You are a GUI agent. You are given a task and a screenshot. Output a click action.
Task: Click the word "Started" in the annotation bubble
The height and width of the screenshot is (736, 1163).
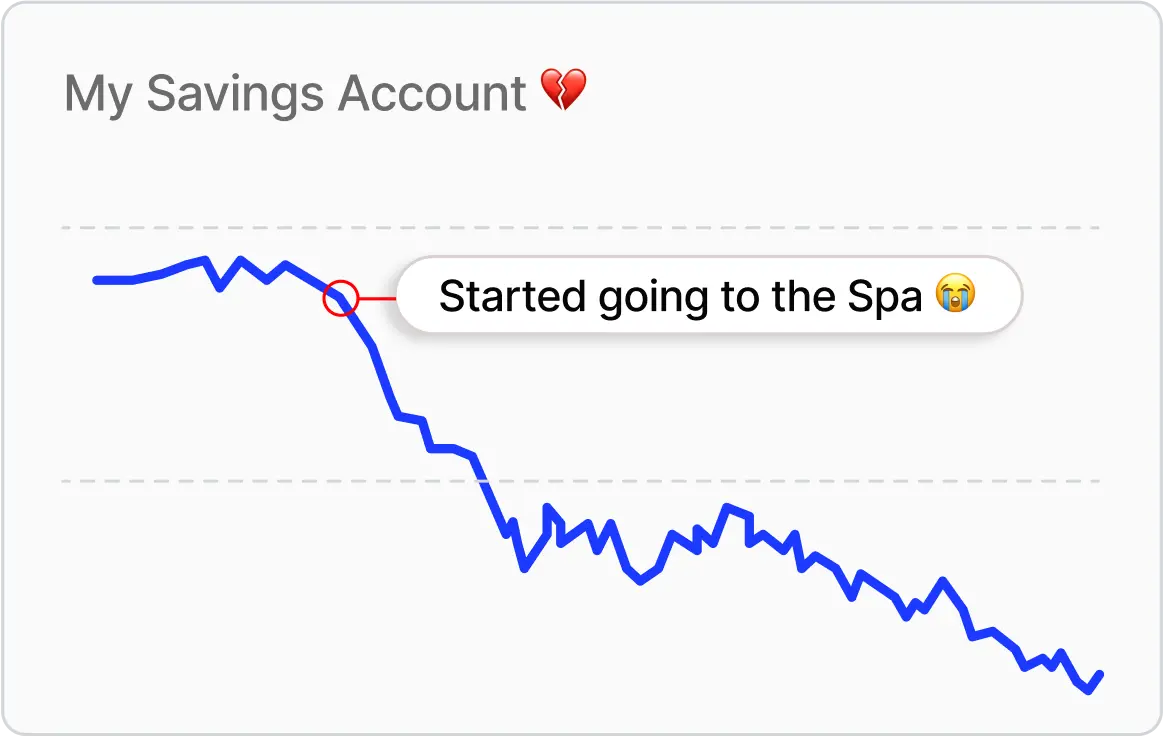pyautogui.click(x=512, y=296)
